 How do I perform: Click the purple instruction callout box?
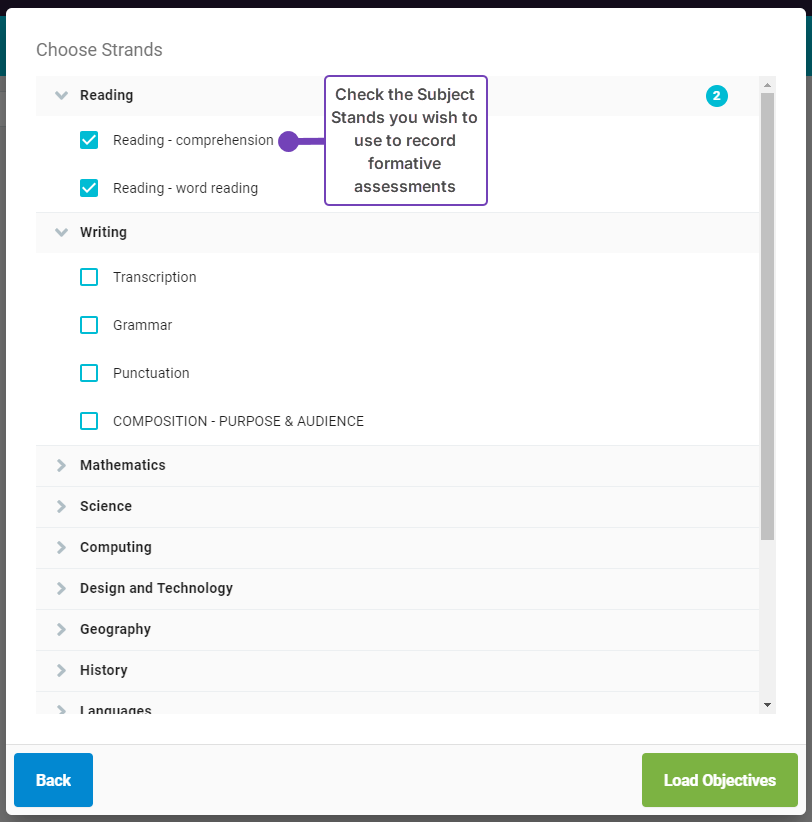405,140
